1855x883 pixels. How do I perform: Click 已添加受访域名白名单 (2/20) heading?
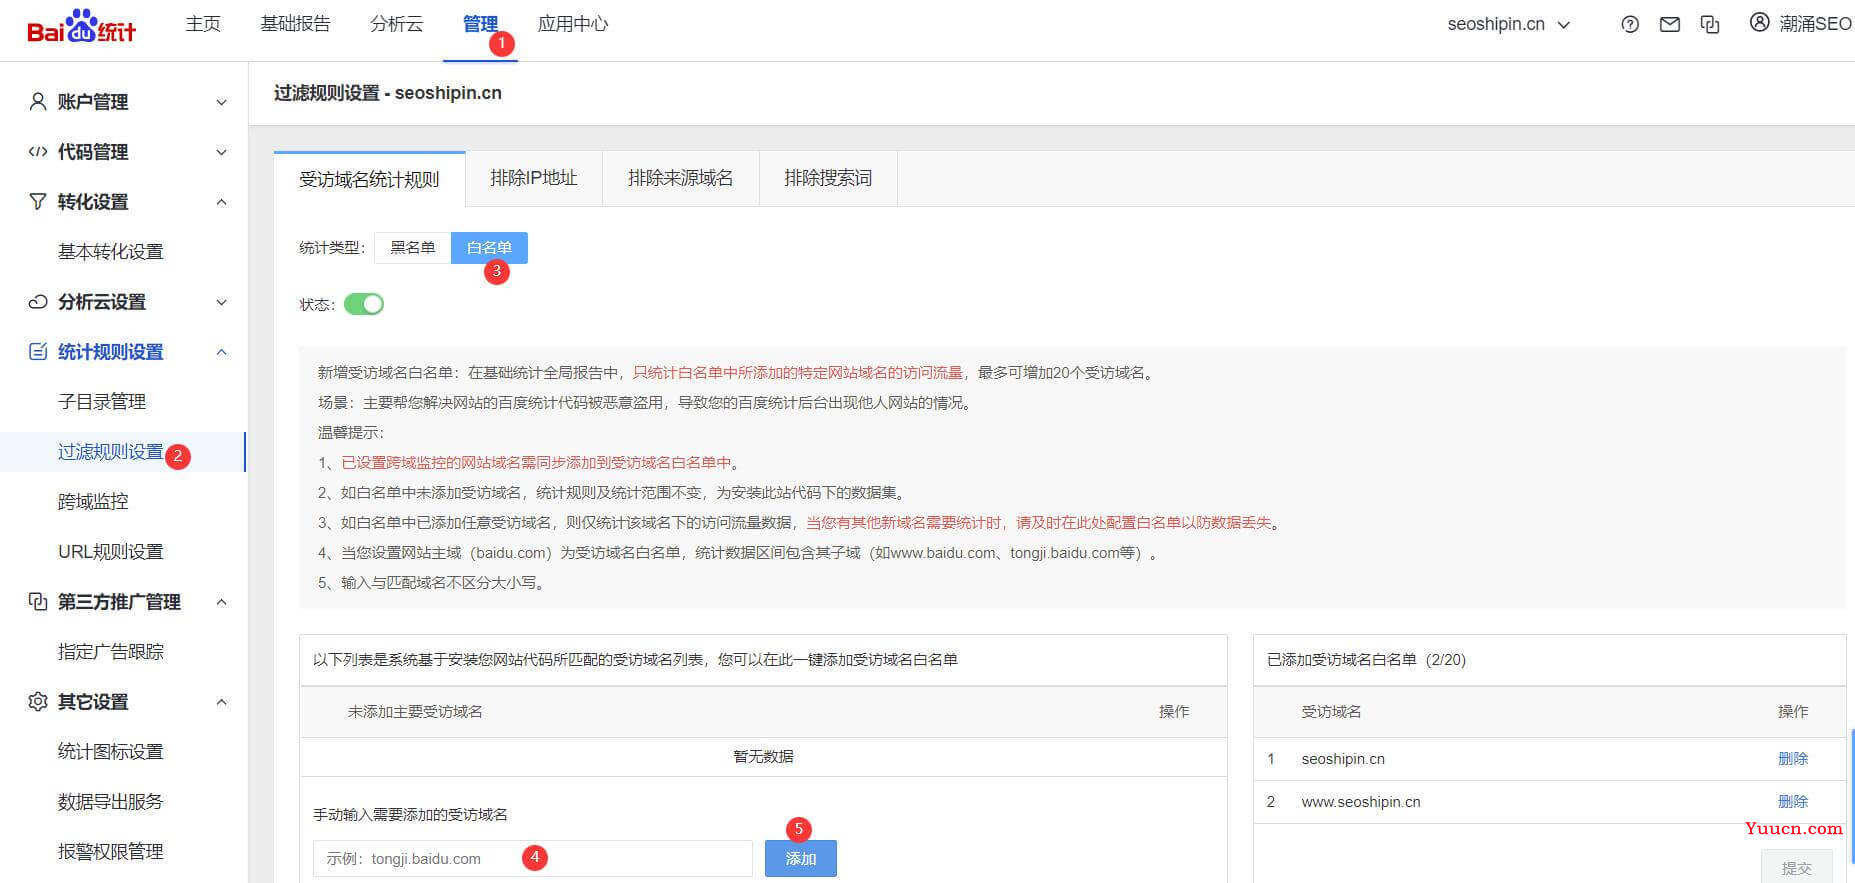[1366, 660]
